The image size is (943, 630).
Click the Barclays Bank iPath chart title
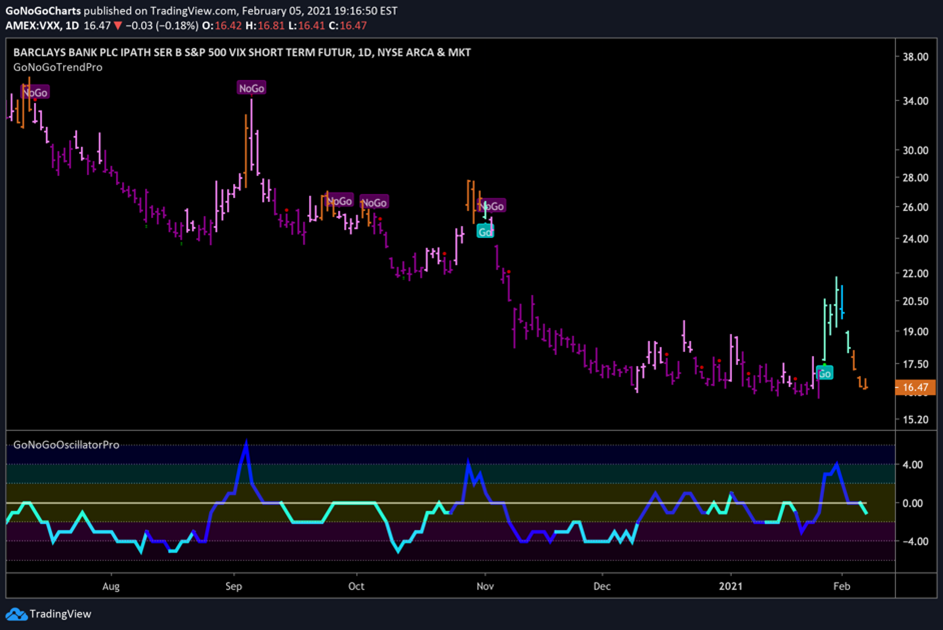242,52
